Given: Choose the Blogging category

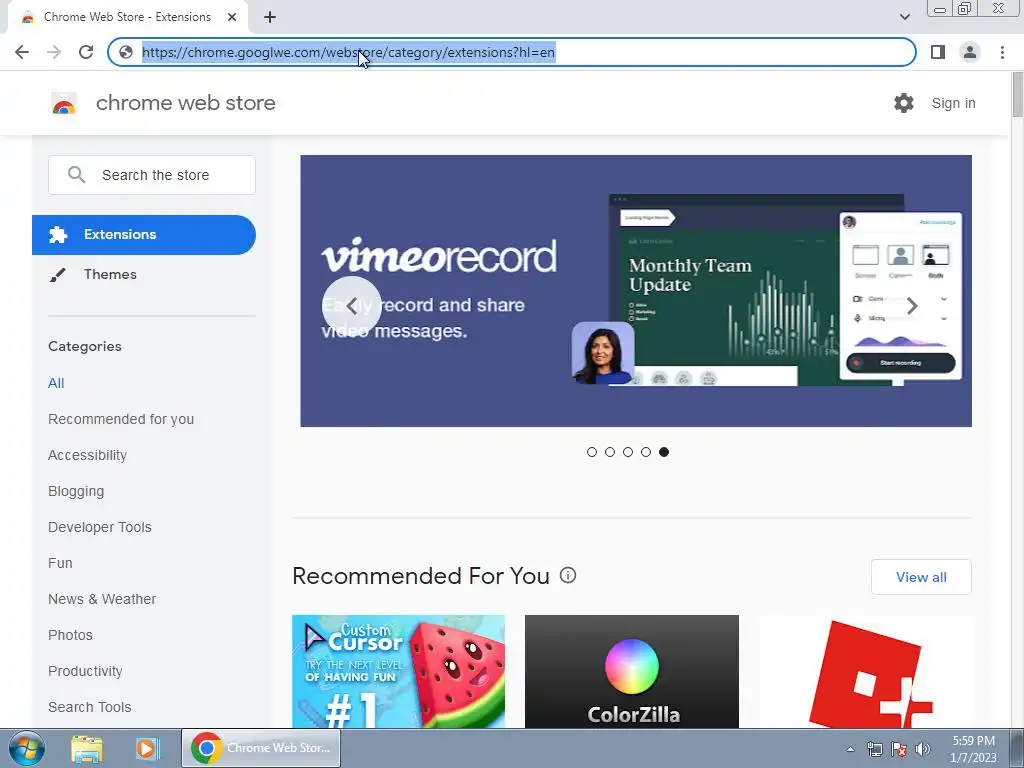Looking at the screenshot, I should tap(76, 491).
